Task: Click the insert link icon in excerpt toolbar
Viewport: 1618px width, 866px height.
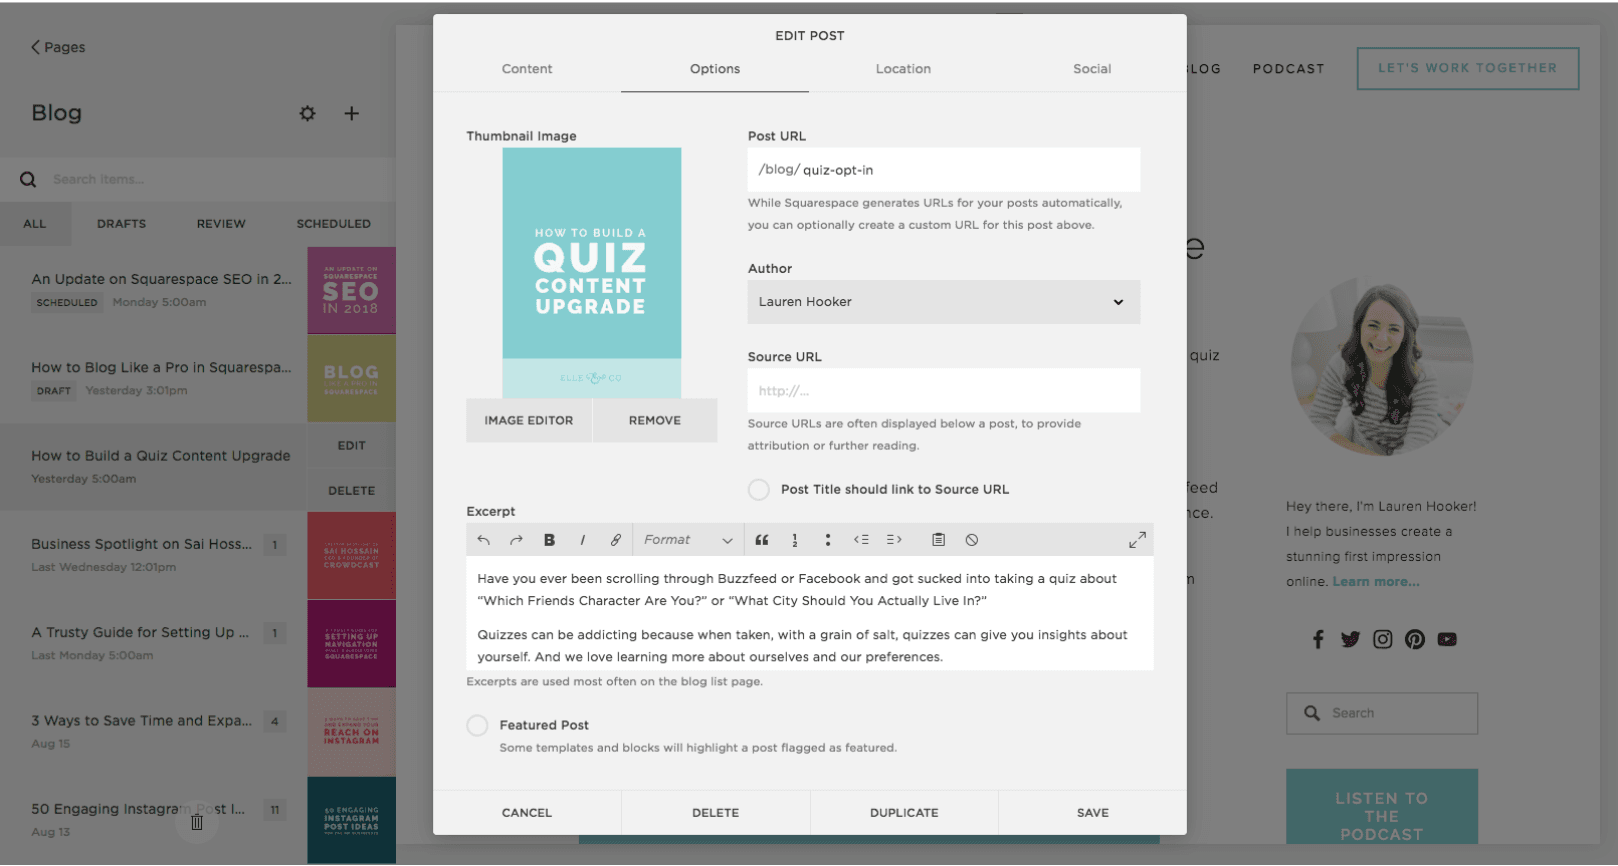Action: (615, 540)
